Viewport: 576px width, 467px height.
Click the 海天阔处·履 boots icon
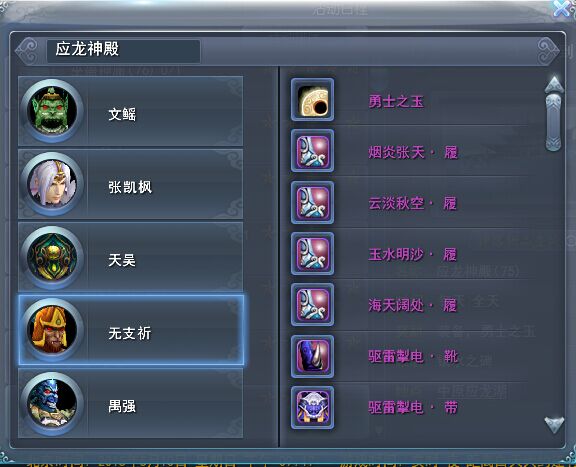313,305
